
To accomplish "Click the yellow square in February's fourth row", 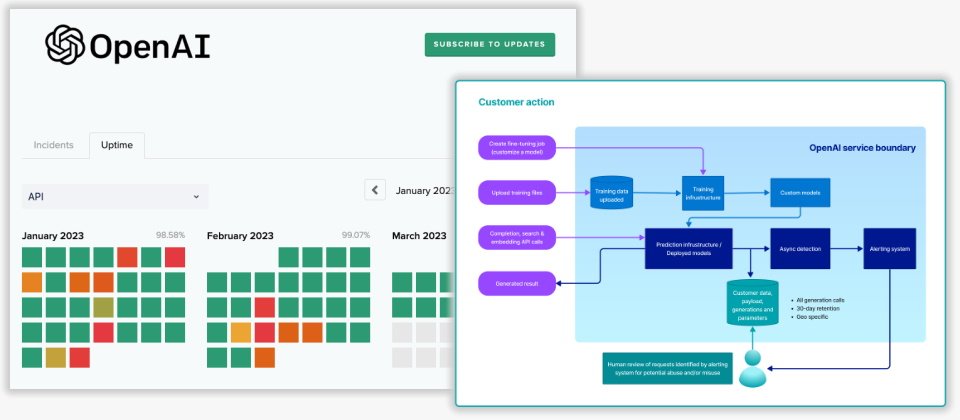I will [241, 332].
